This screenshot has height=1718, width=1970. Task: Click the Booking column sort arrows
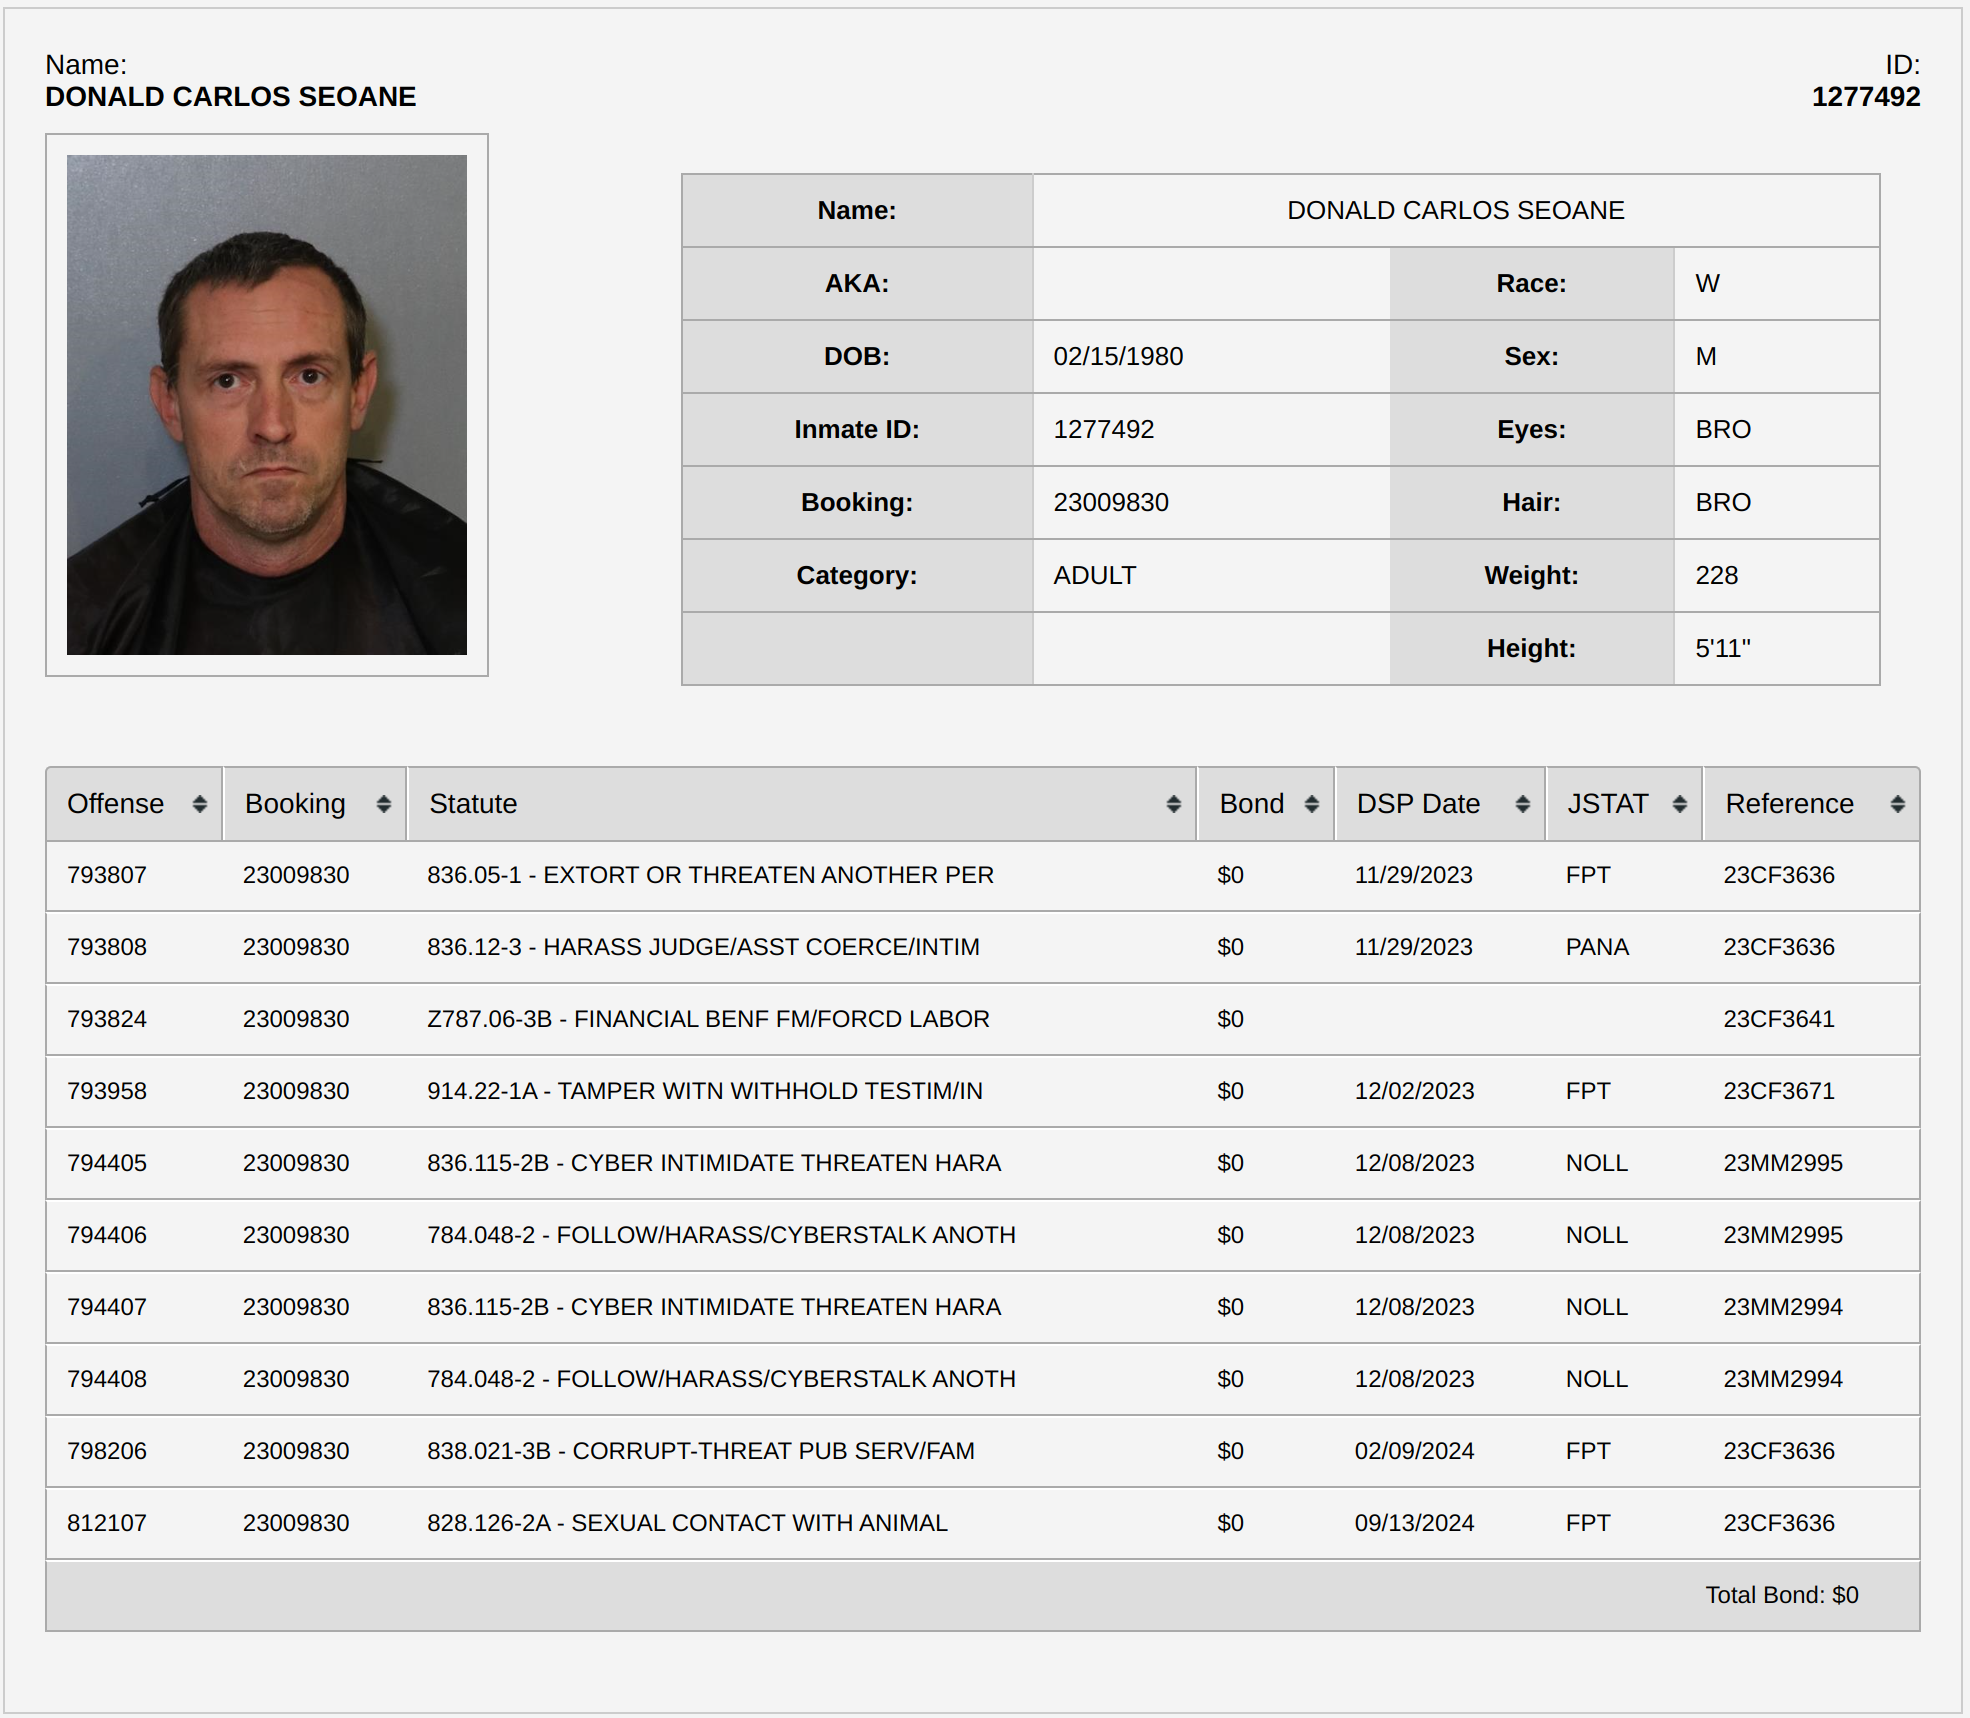383,804
